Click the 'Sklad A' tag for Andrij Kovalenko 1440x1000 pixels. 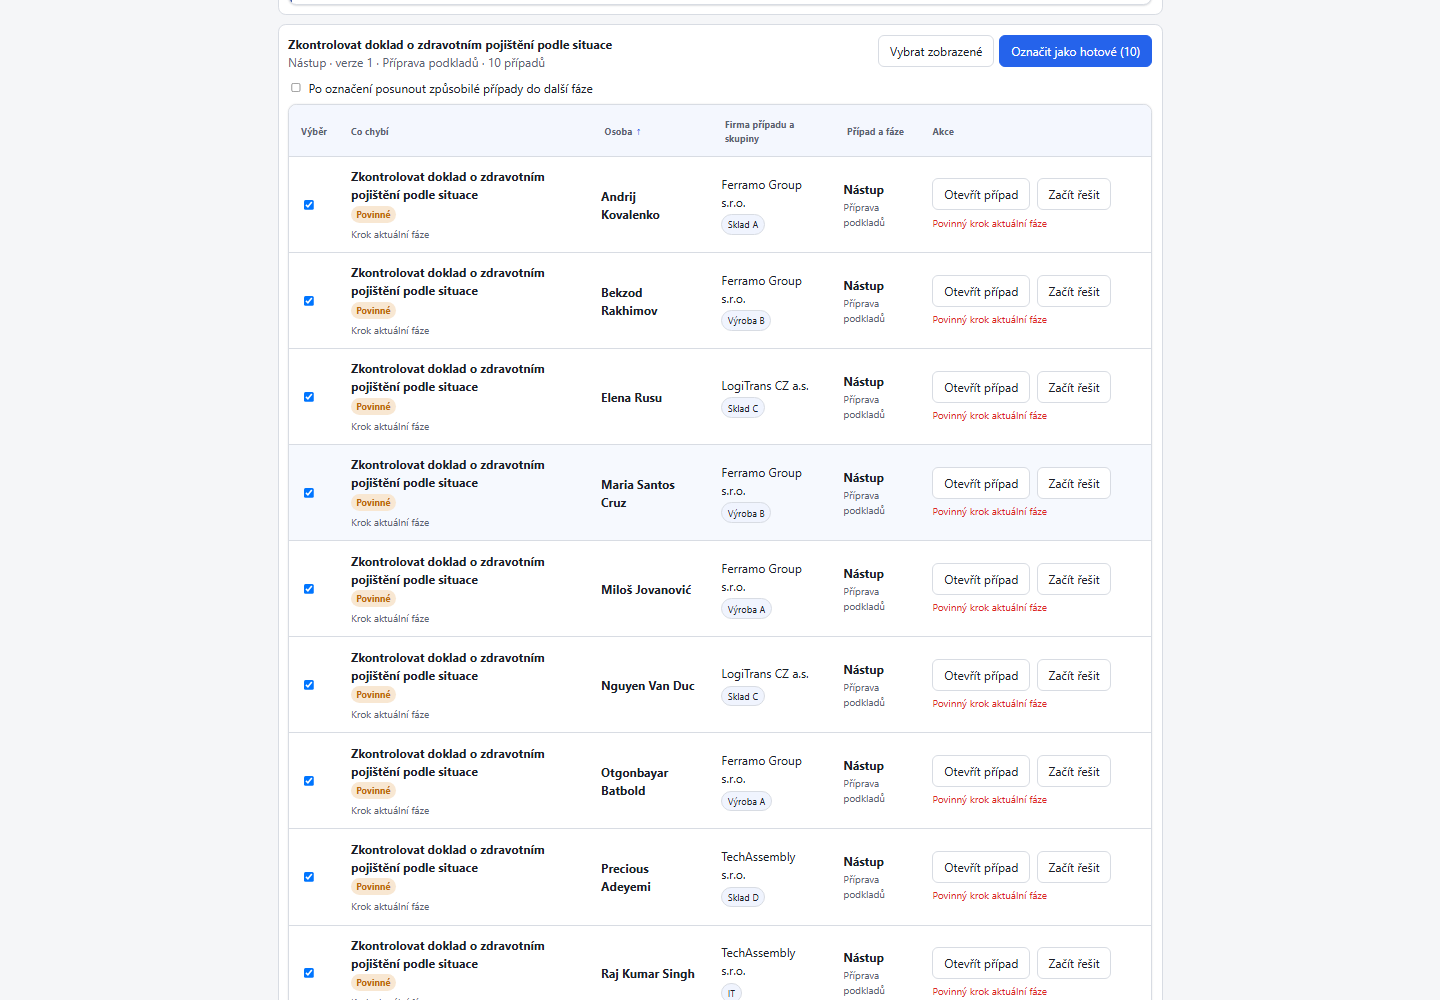coord(743,225)
